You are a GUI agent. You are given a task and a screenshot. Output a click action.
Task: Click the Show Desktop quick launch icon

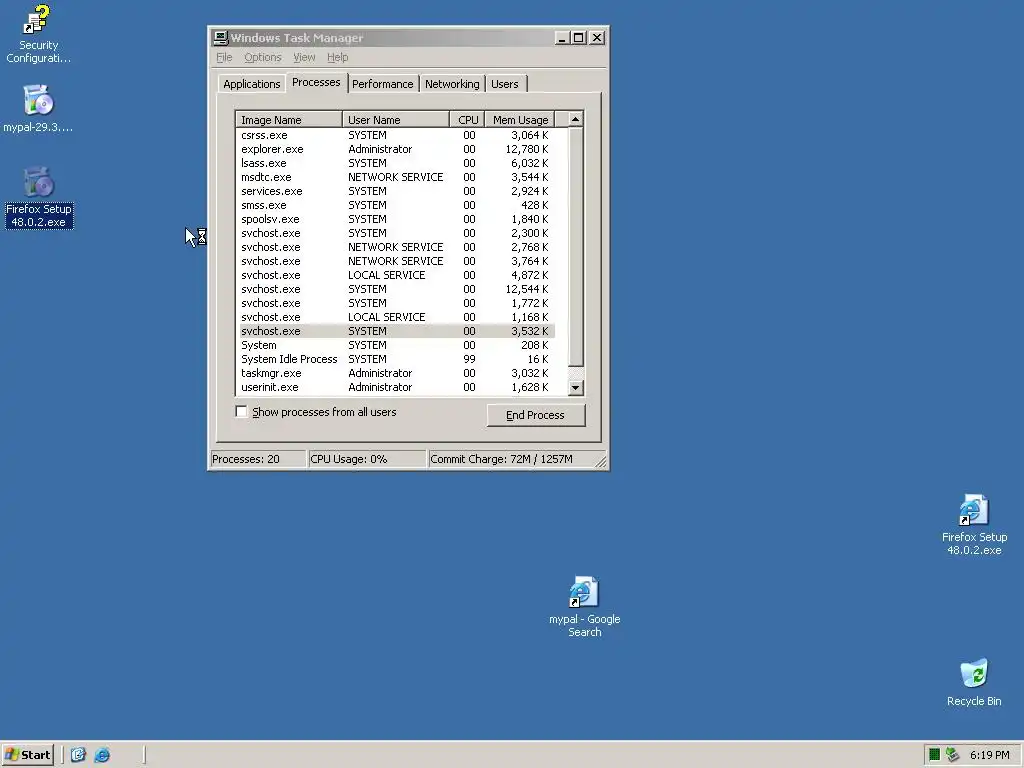click(78, 755)
